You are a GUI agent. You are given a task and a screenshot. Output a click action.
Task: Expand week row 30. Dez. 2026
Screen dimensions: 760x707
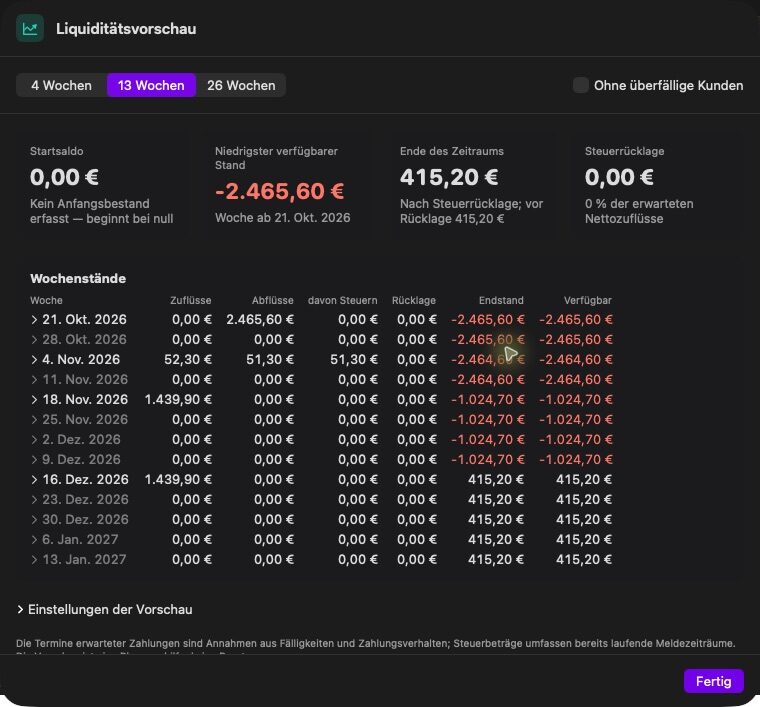(34, 519)
